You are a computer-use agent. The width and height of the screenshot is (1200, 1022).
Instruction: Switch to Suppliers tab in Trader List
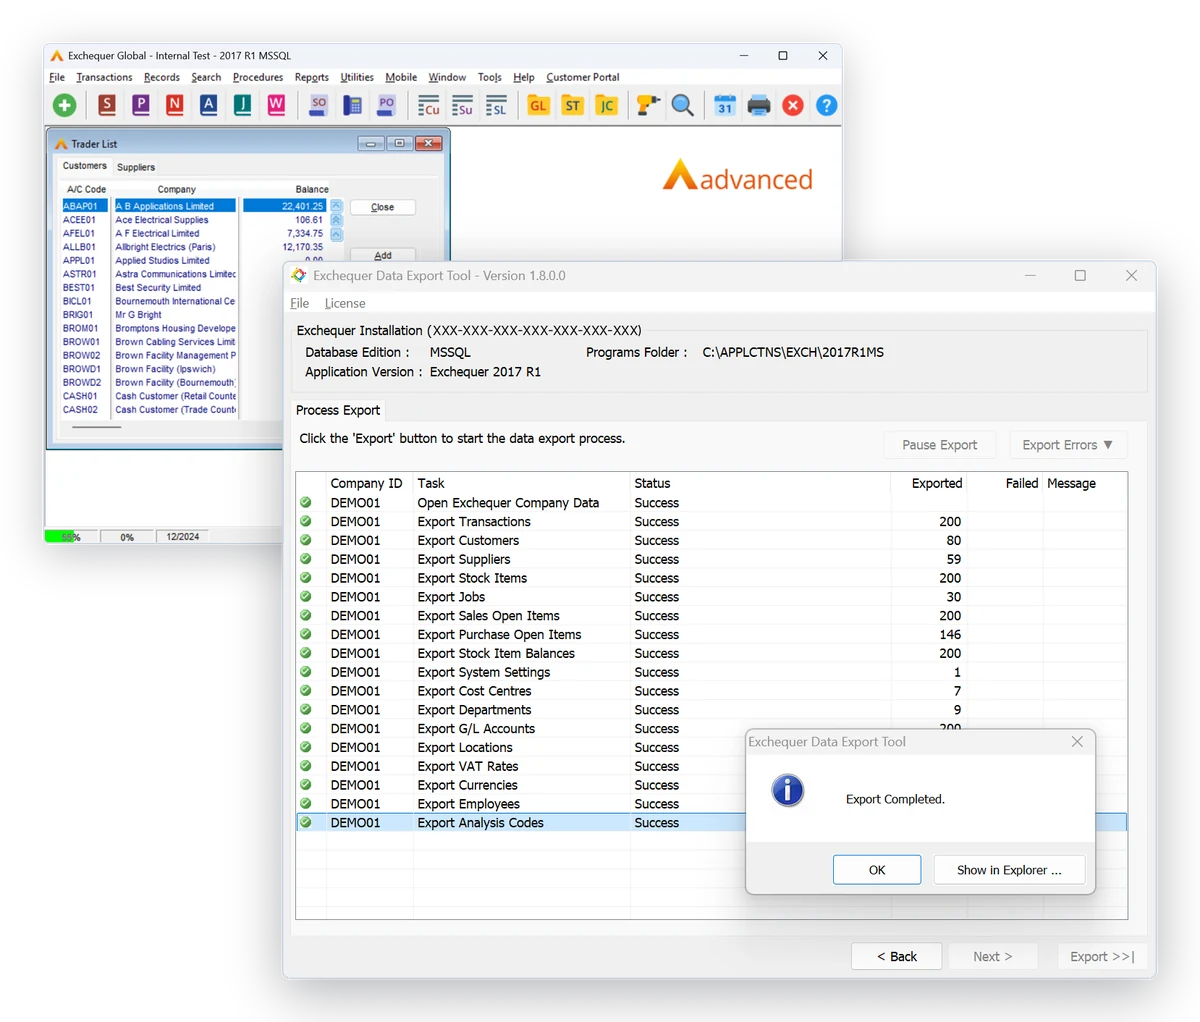[136, 167]
